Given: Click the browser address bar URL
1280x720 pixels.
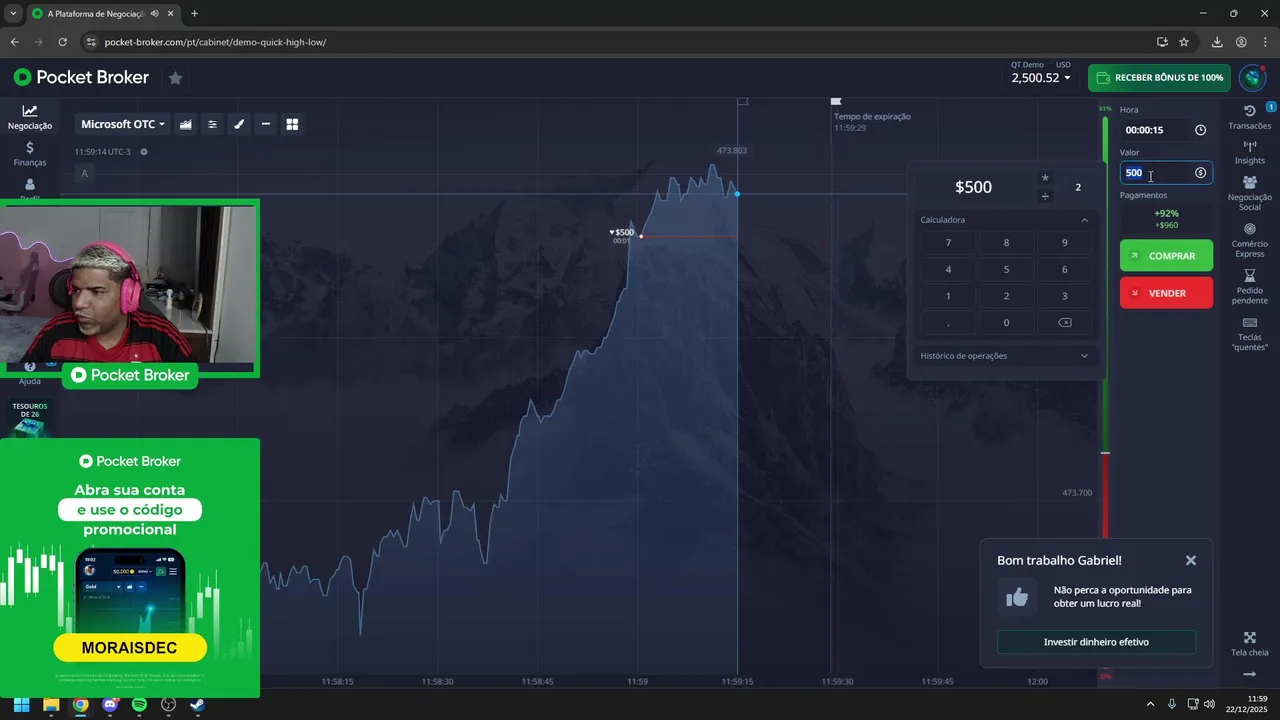Looking at the screenshot, I should (x=215, y=42).
